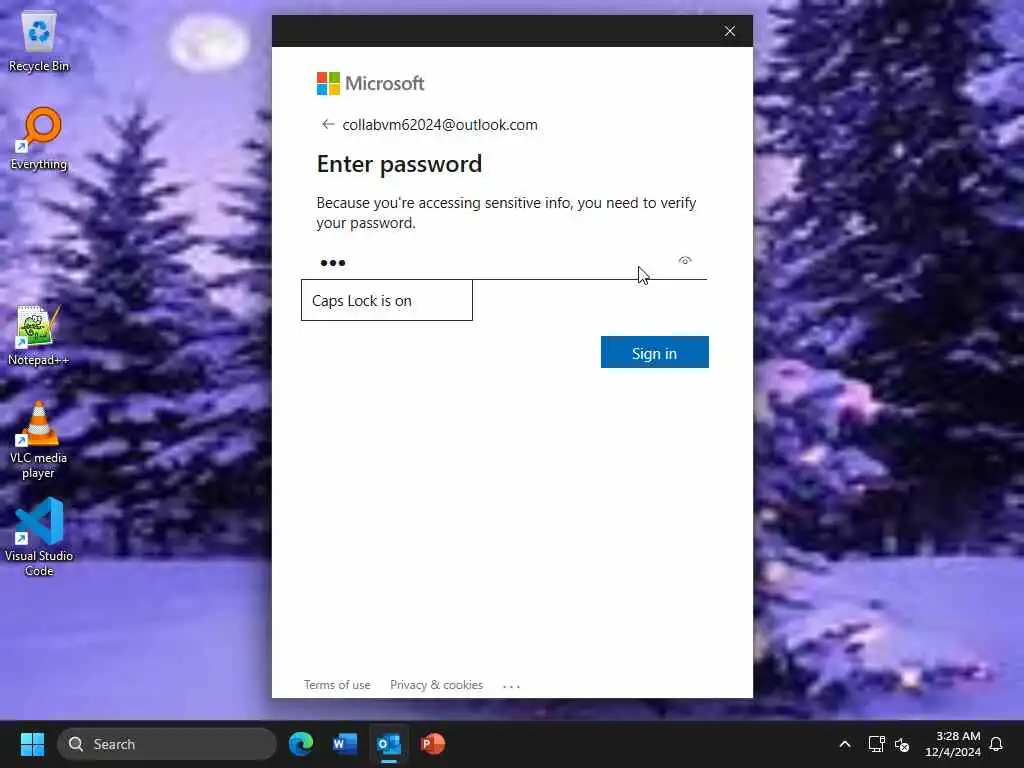Open the Privacy & cookies link

(x=436, y=685)
